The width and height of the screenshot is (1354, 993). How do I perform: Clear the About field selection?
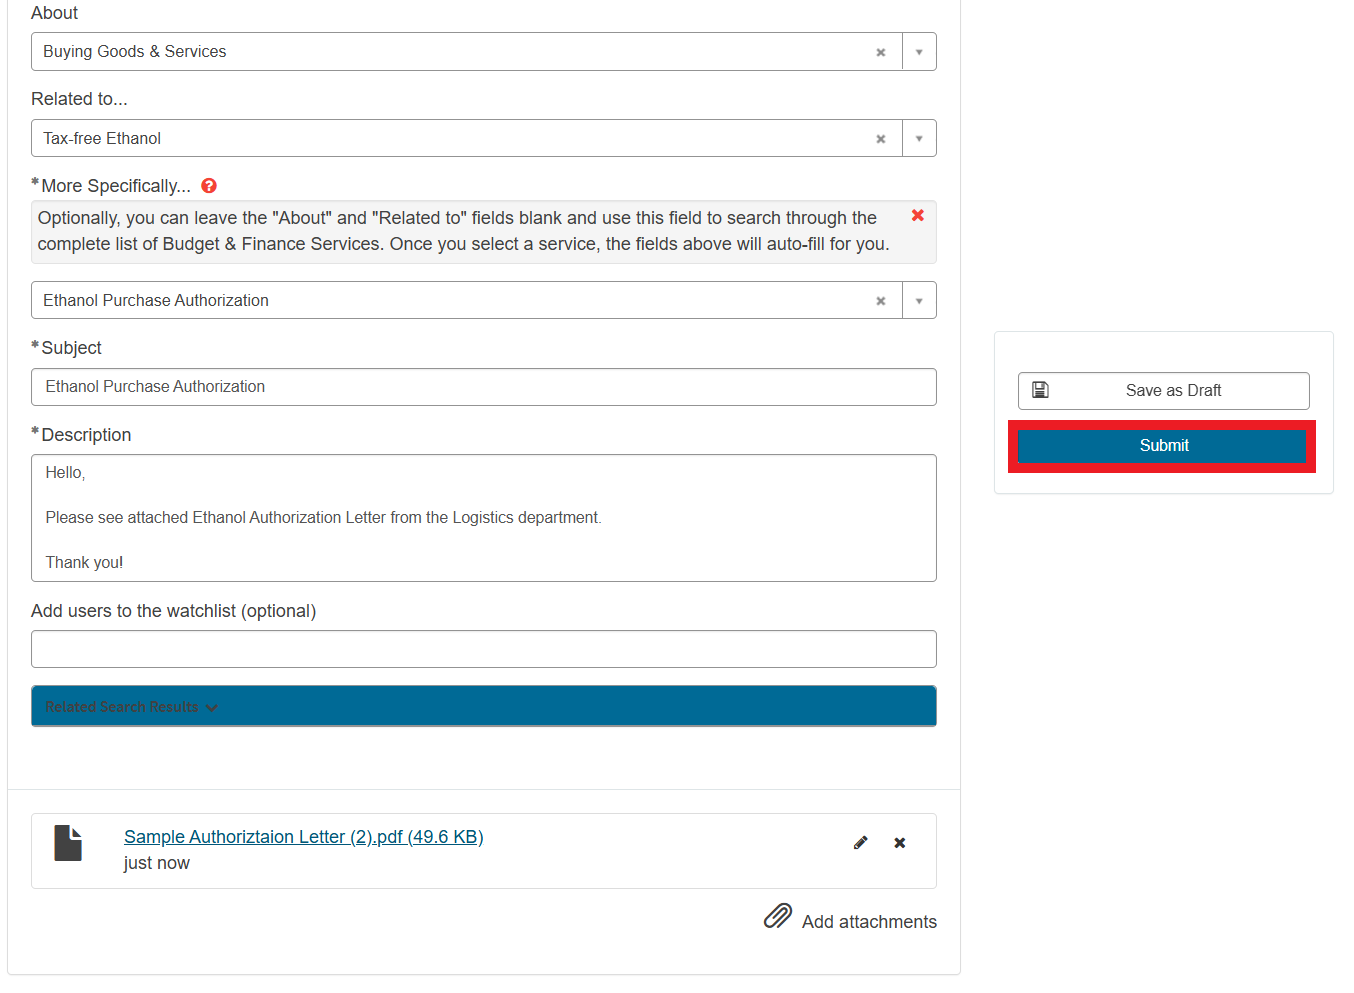tap(880, 53)
